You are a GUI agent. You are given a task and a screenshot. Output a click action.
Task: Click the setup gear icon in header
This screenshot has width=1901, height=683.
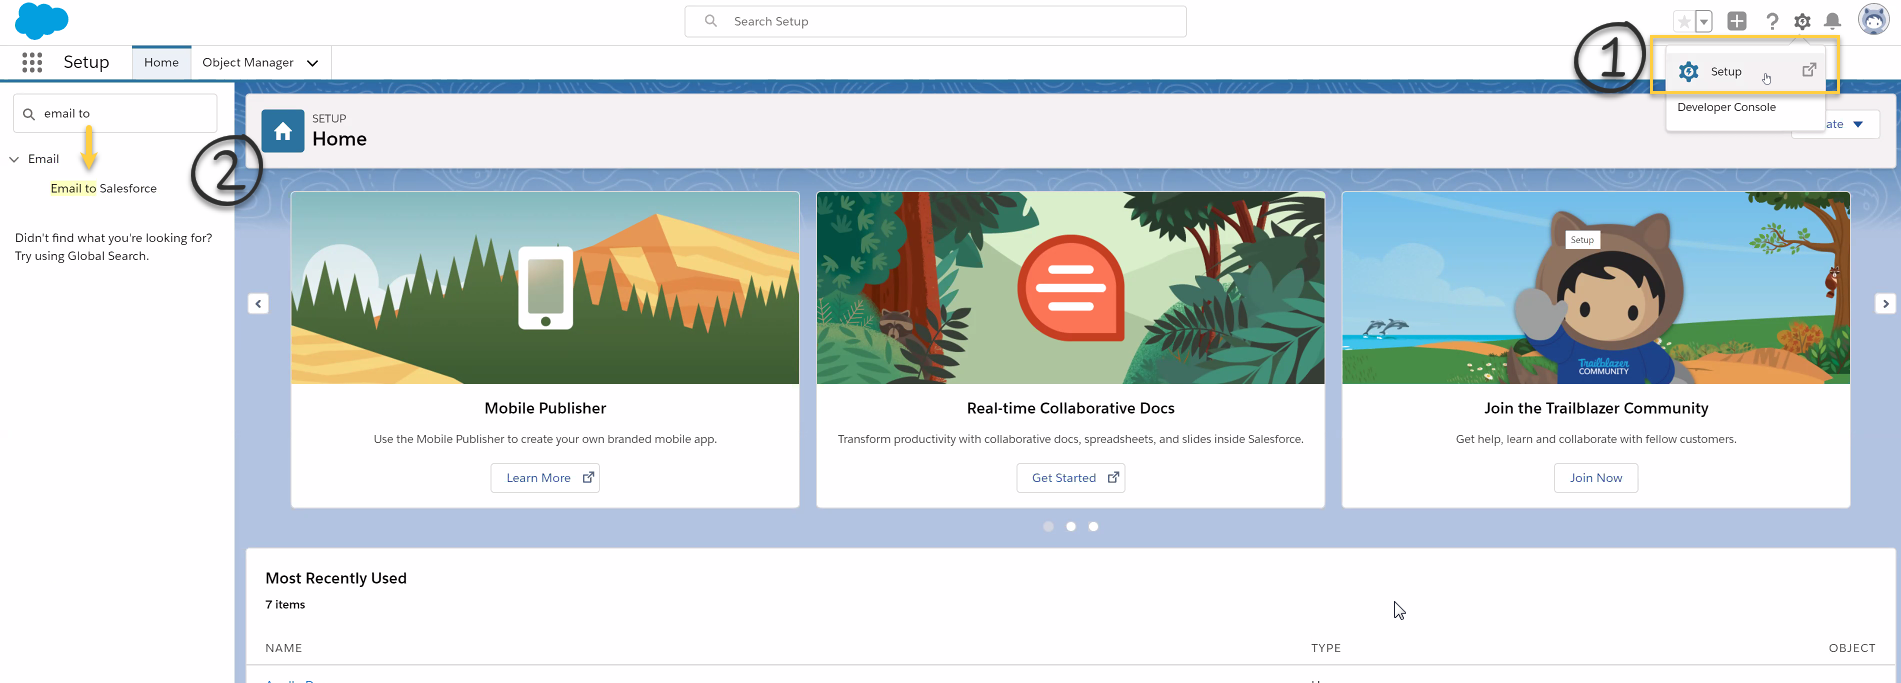pyautogui.click(x=1802, y=21)
